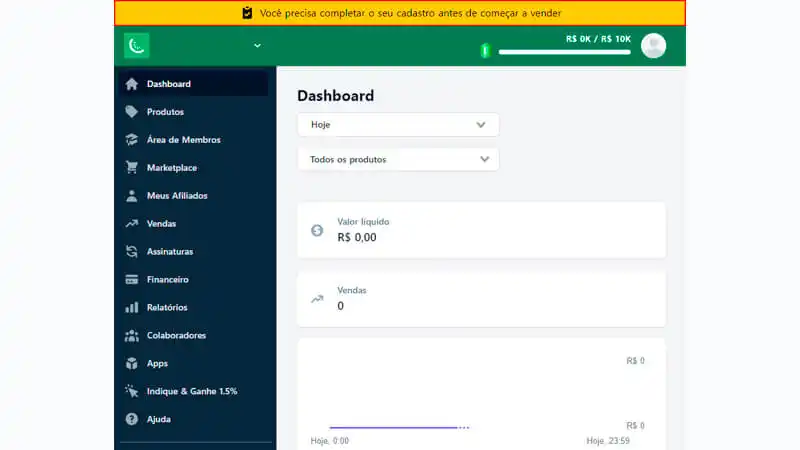The height and width of the screenshot is (450, 800).
Task: Expand the Hoje date range dropdown
Action: click(398, 125)
